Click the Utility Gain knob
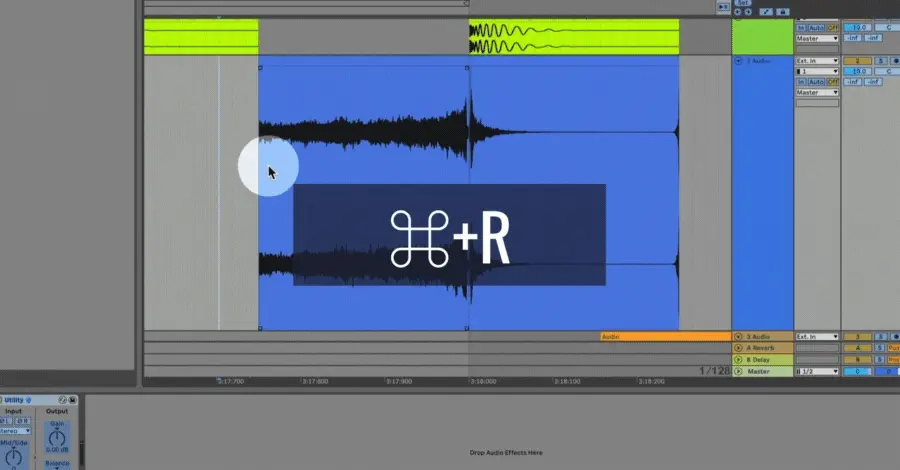This screenshot has height=470, width=900. click(57, 437)
